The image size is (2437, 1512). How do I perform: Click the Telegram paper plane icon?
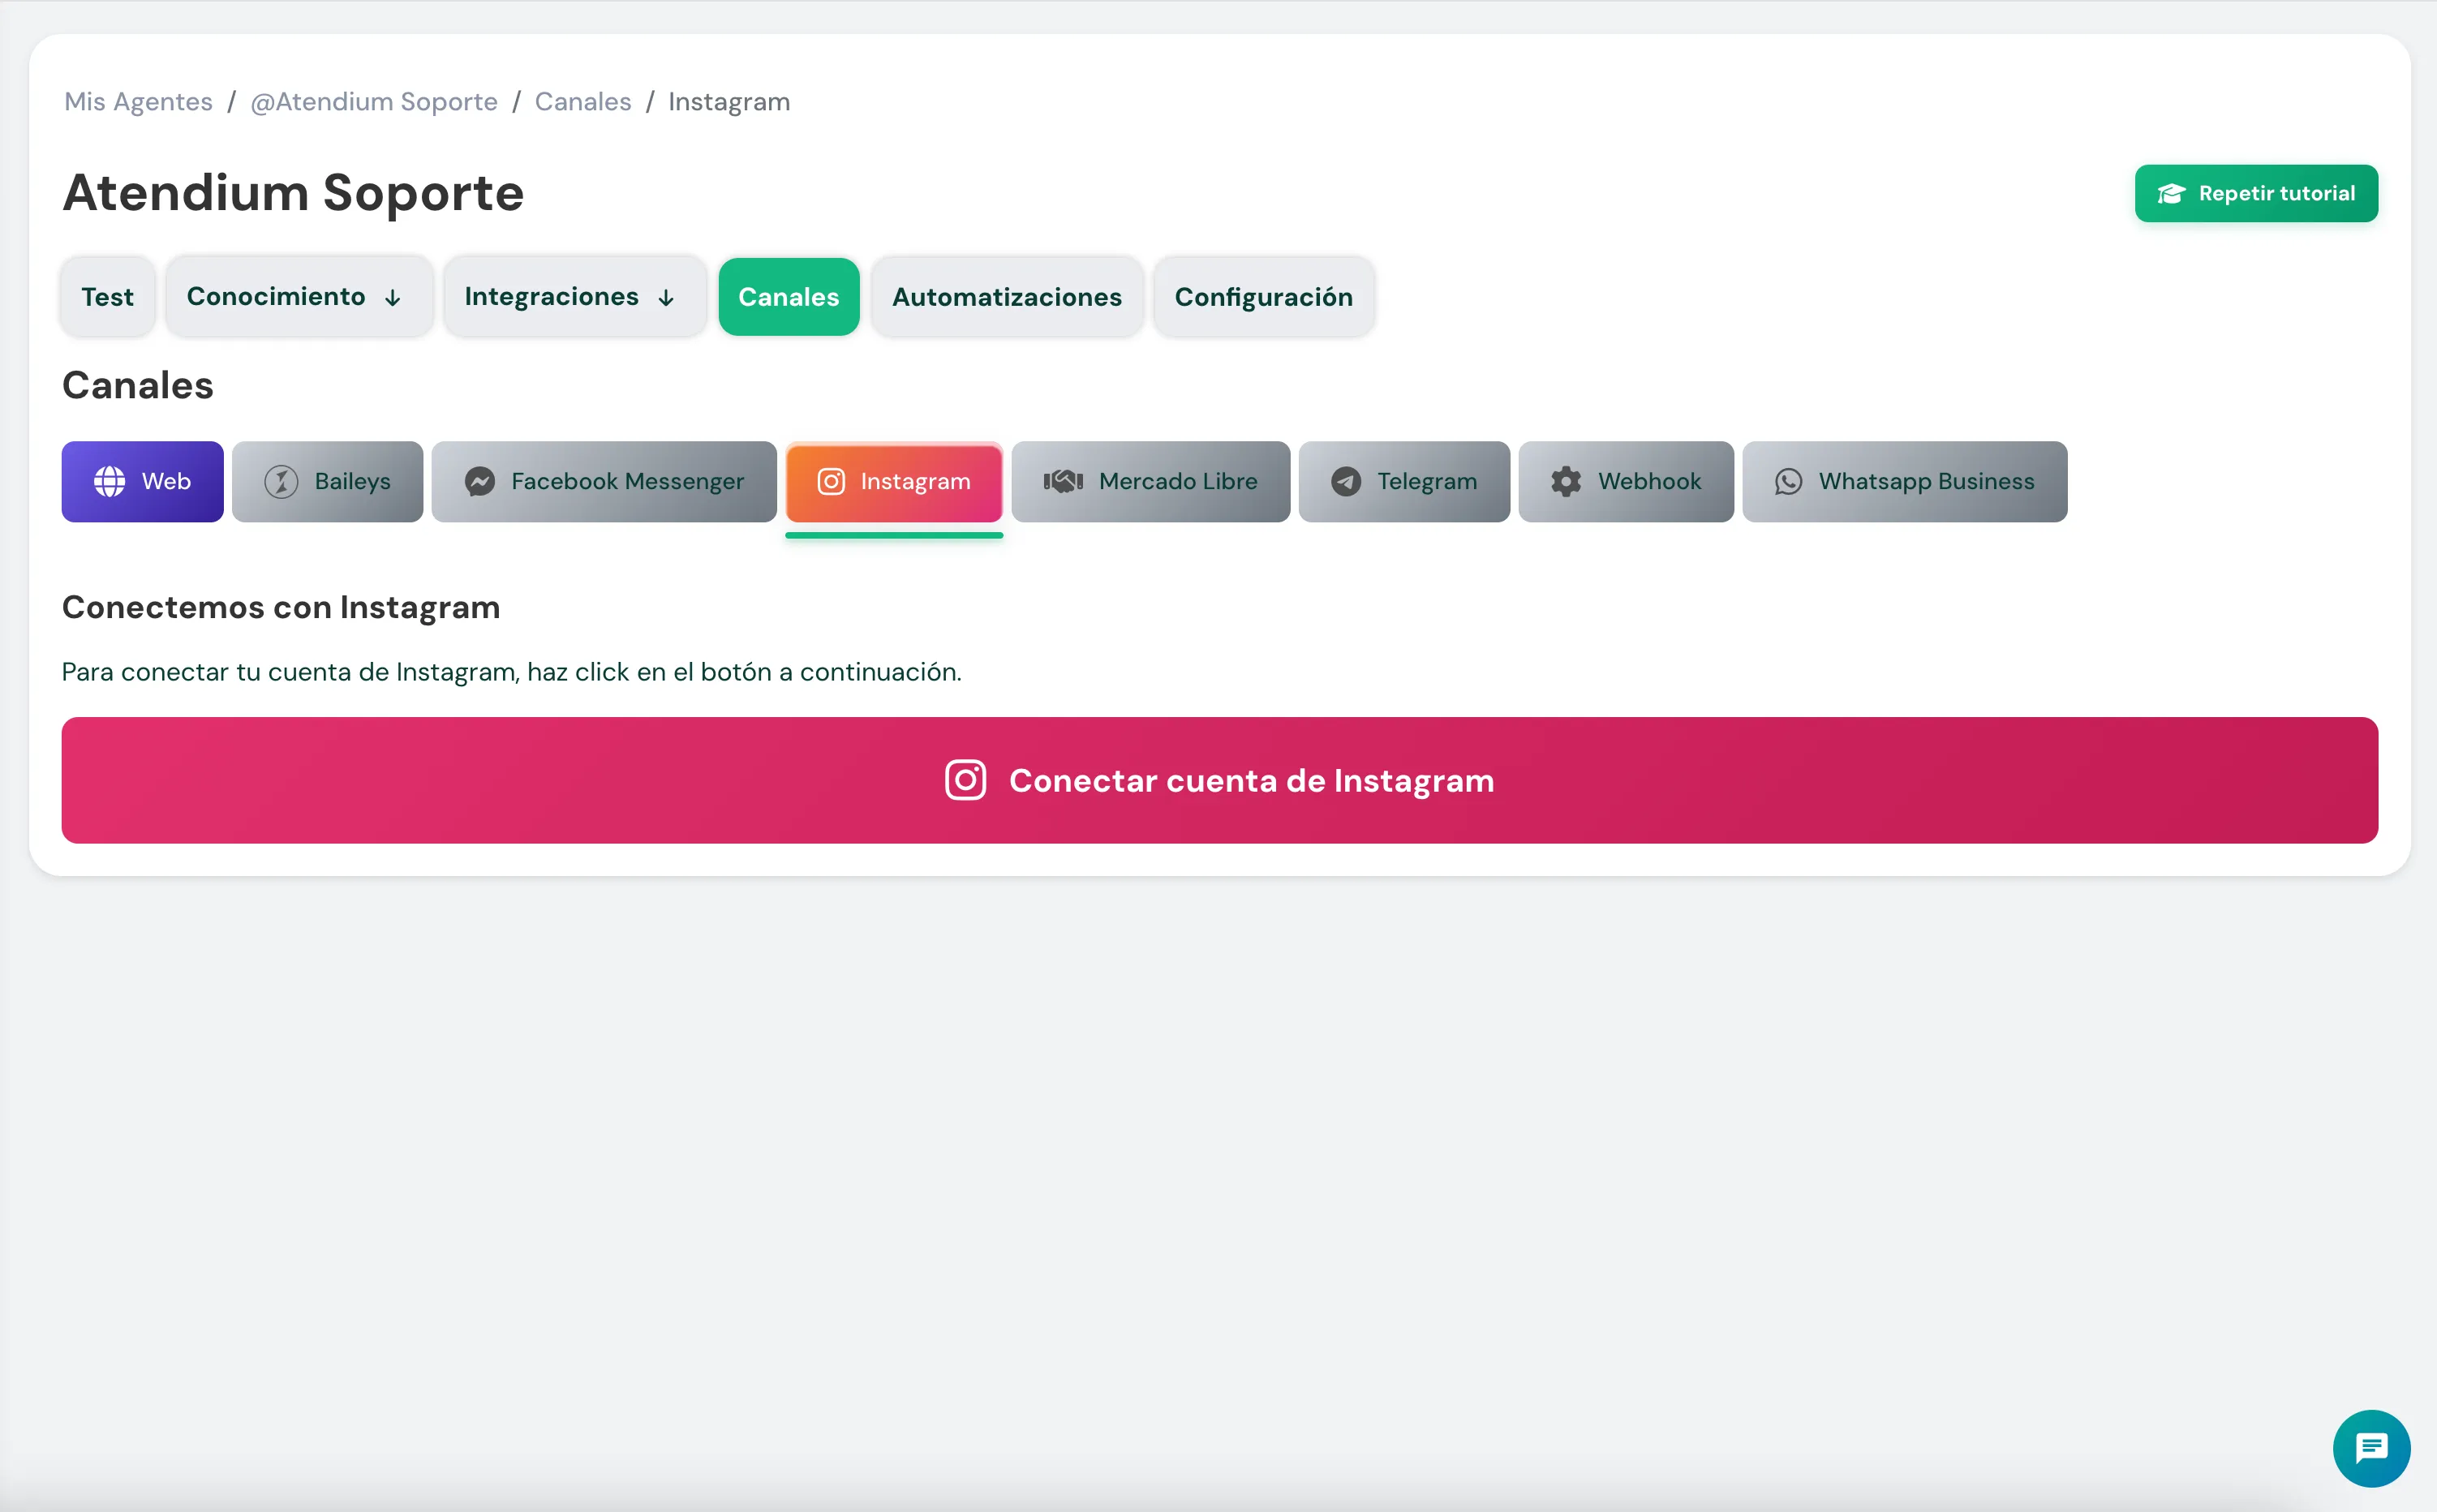click(x=1346, y=481)
